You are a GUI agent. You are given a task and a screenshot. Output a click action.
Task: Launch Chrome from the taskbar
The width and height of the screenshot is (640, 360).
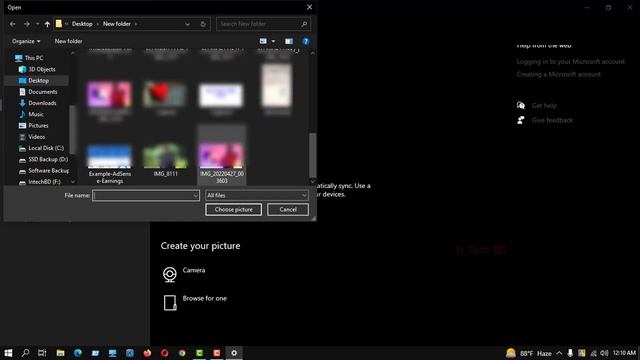click(182, 353)
